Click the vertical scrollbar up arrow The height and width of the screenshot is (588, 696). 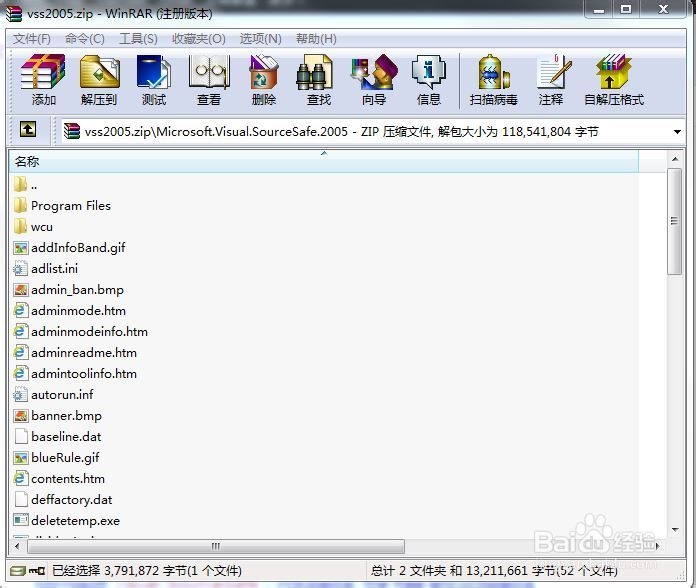click(675, 159)
